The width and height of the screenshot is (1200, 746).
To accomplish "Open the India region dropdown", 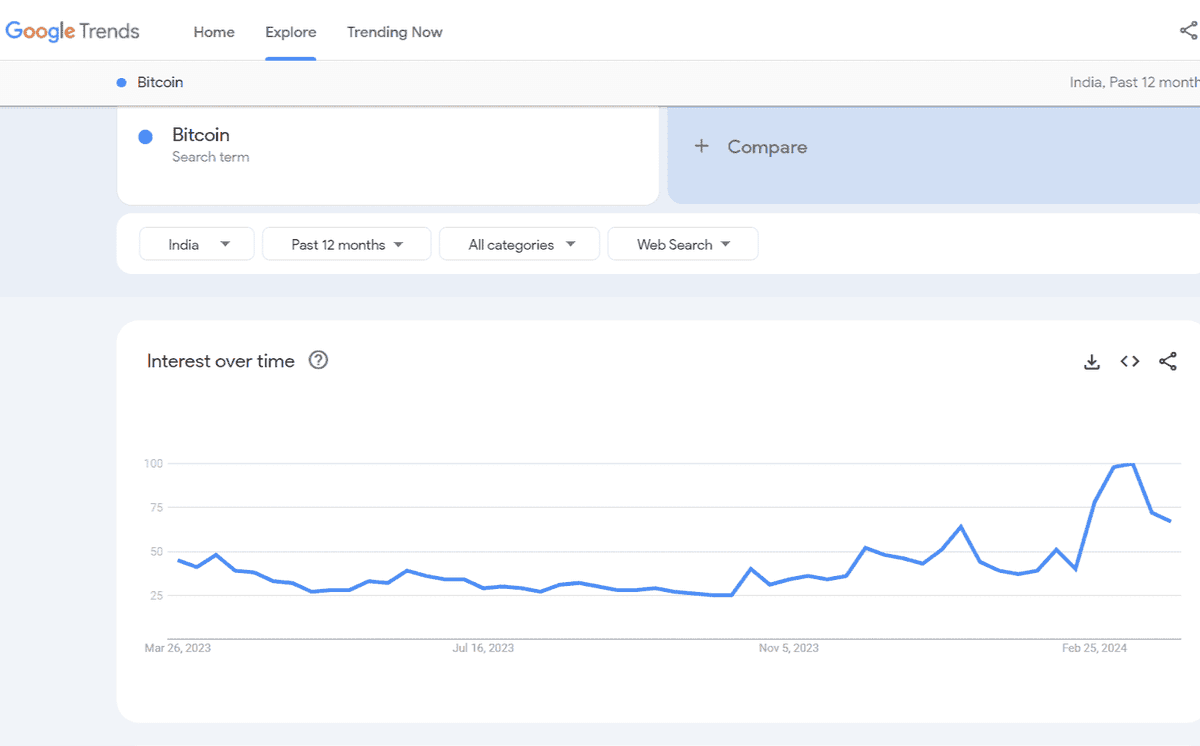I will coord(196,243).
